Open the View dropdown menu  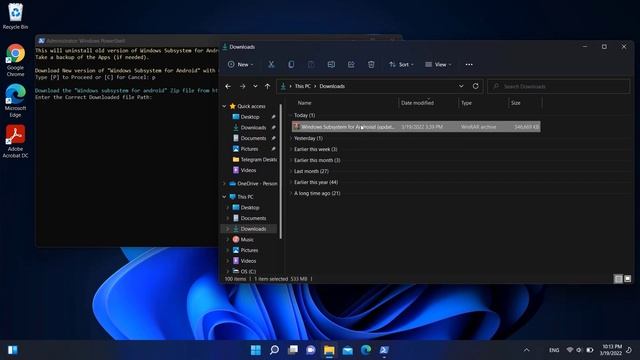438,64
